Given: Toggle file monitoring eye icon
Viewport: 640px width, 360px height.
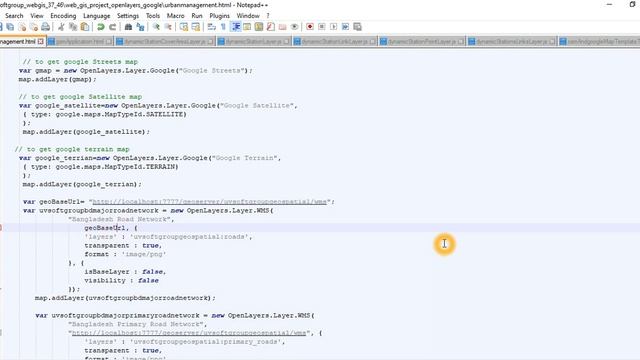Looking at the screenshot, I should pos(294,27).
